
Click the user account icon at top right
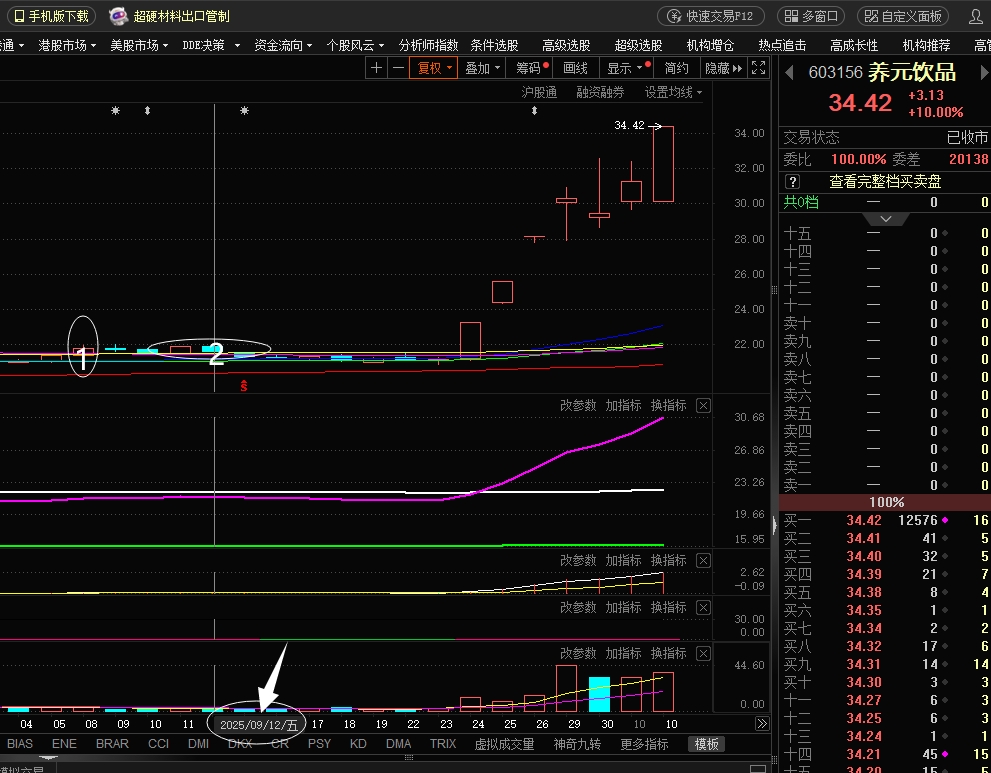tap(976, 16)
